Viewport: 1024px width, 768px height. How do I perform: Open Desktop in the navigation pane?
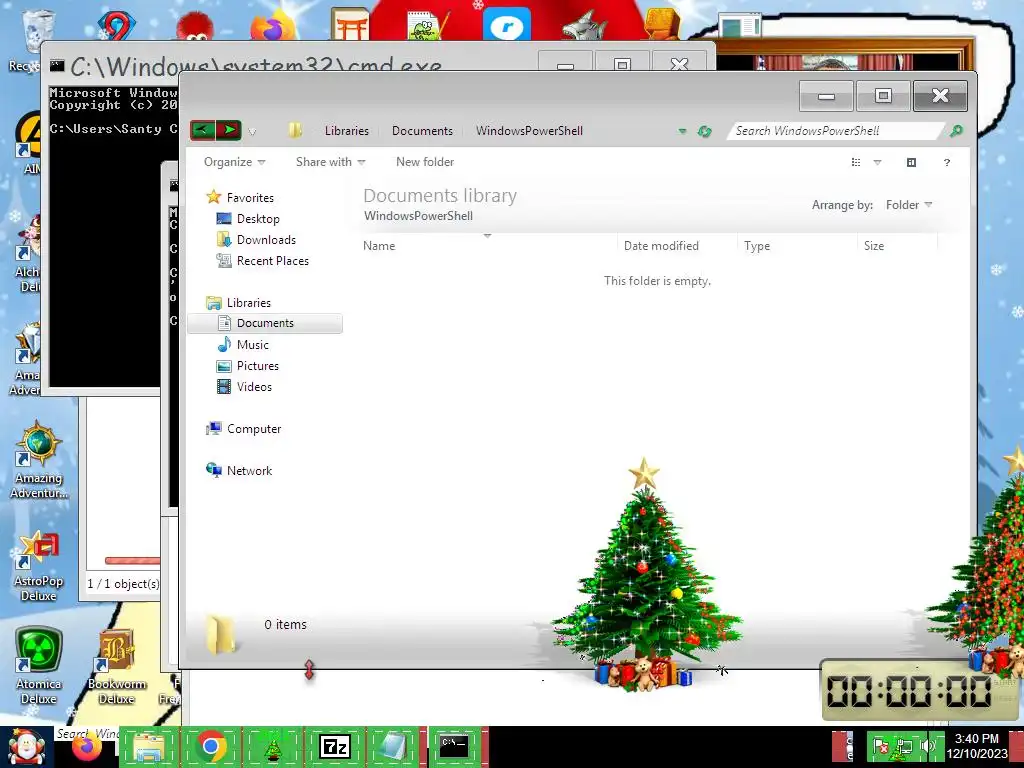248,219
